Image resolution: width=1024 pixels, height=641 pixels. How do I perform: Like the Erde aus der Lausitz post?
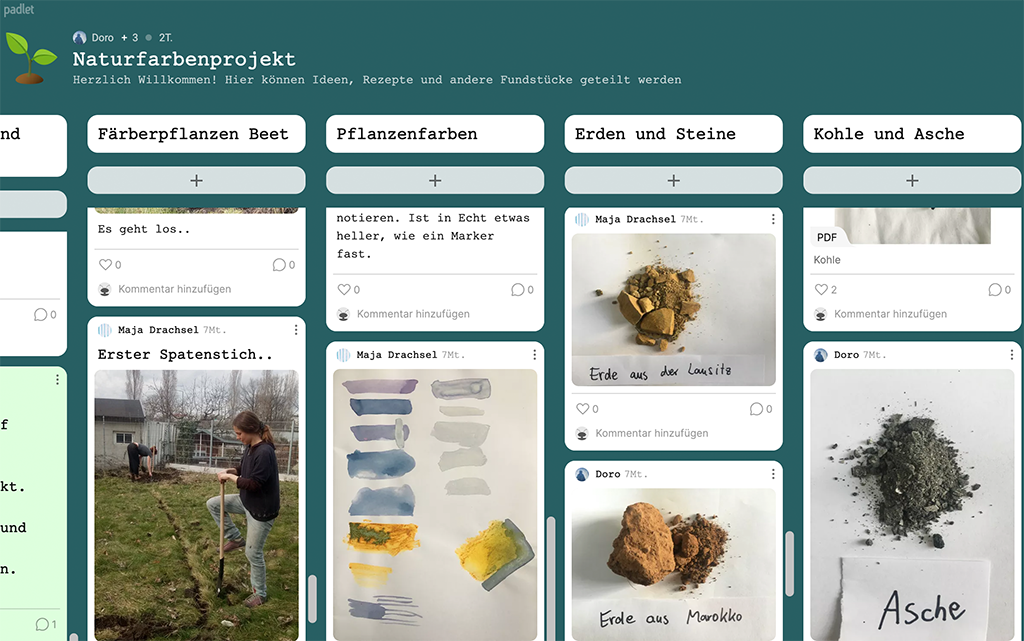tap(582, 409)
